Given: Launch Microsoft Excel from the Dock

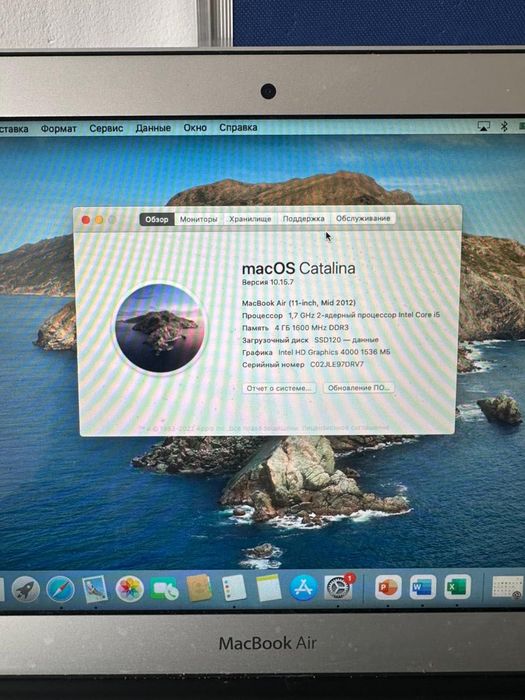Looking at the screenshot, I should (x=457, y=587).
